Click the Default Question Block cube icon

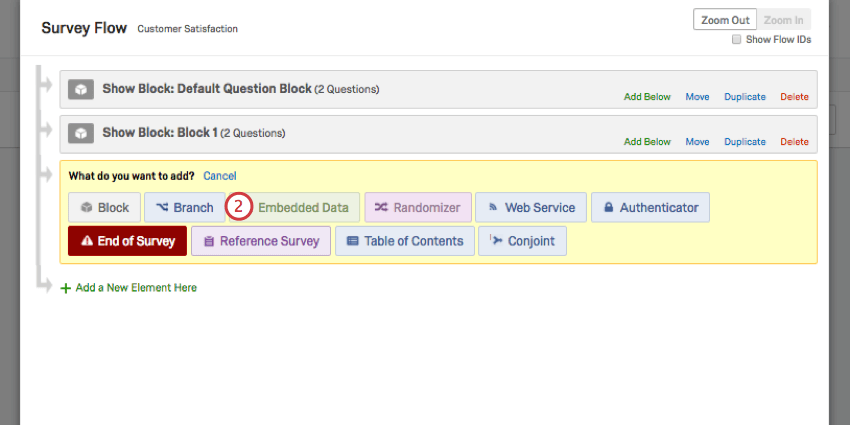[x=81, y=90]
